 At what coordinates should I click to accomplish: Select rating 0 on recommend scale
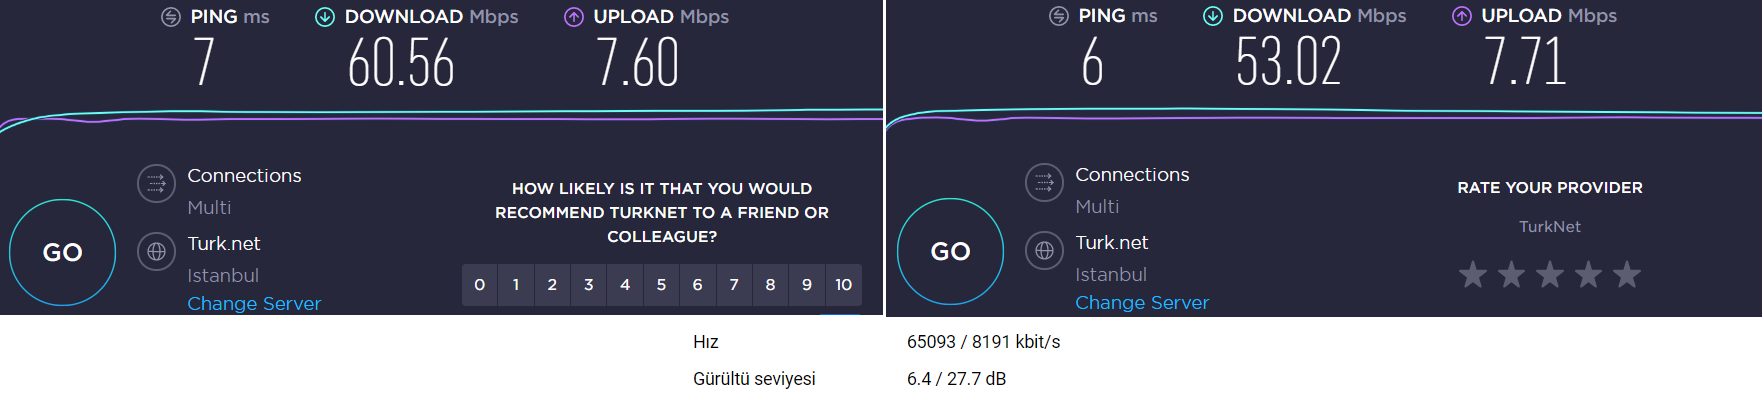[480, 285]
